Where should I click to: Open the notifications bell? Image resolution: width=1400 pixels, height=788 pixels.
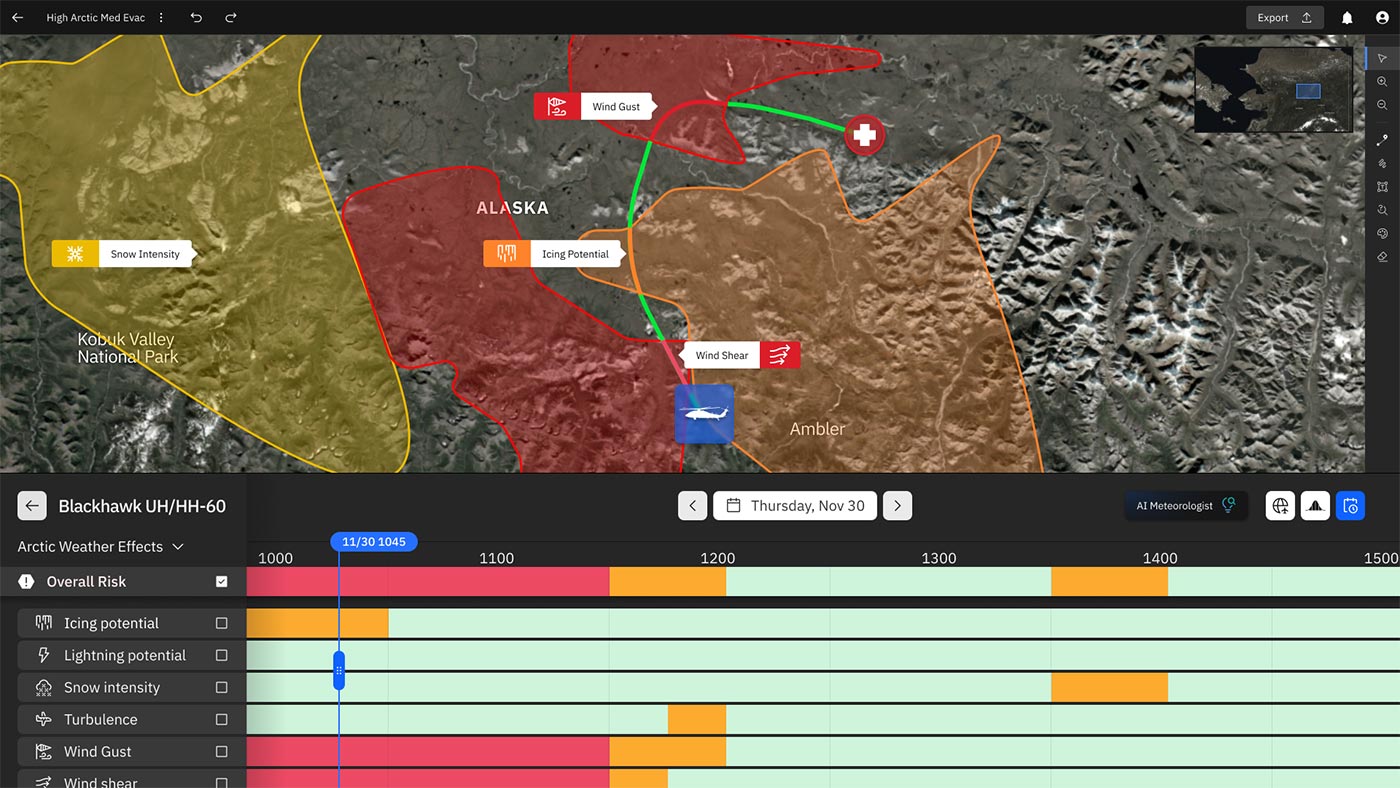coord(1347,18)
